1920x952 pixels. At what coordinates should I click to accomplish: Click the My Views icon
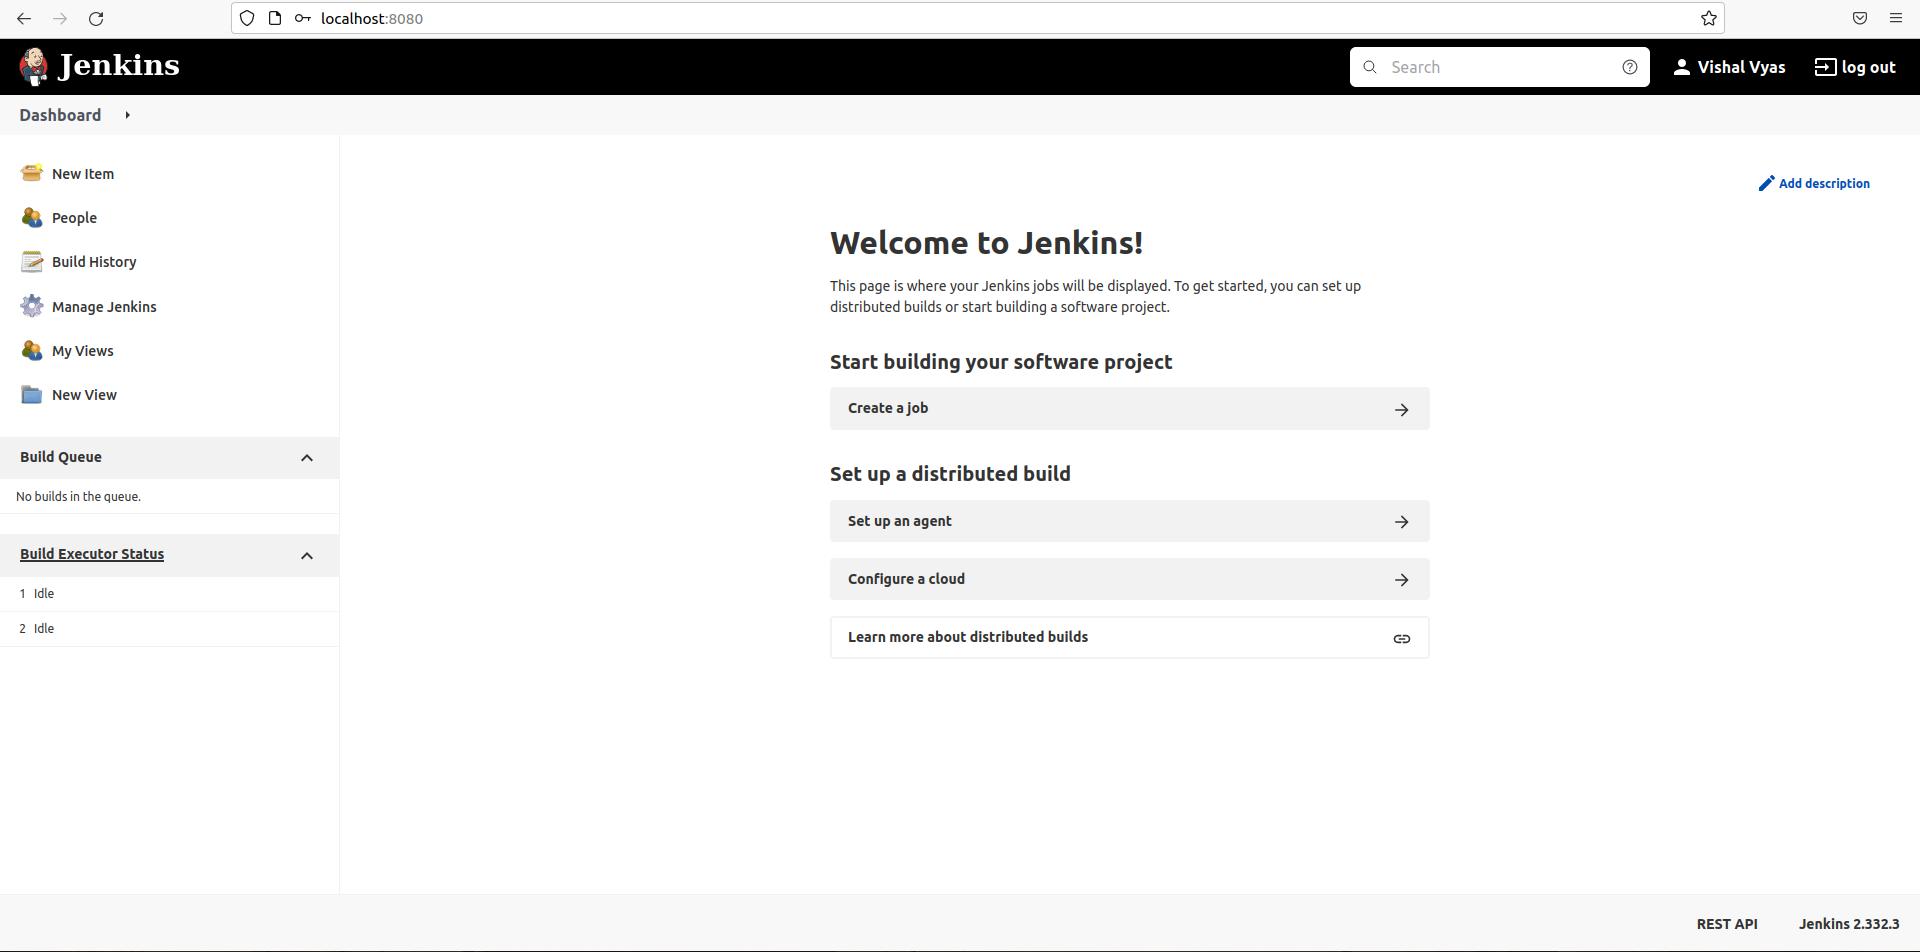[x=32, y=350]
